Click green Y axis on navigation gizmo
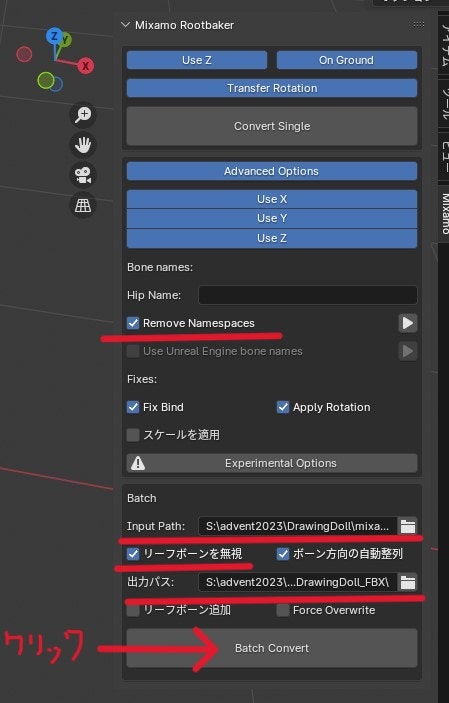Image resolution: width=449 pixels, height=703 pixels. pyautogui.click(x=65, y=40)
